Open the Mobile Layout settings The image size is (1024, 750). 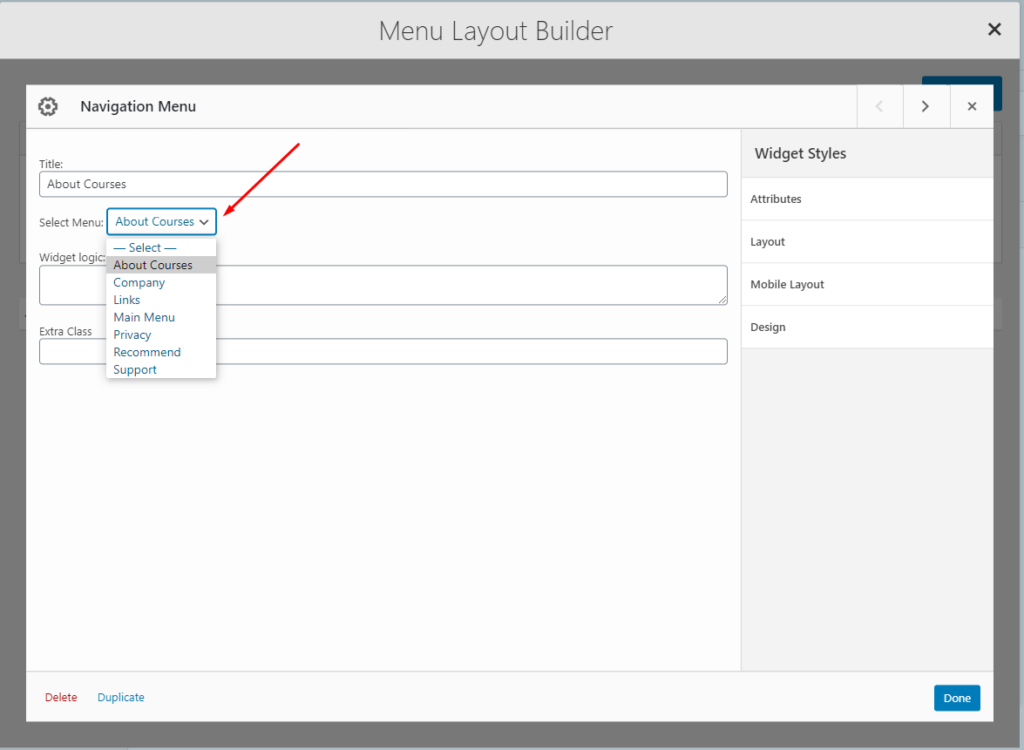coord(787,284)
